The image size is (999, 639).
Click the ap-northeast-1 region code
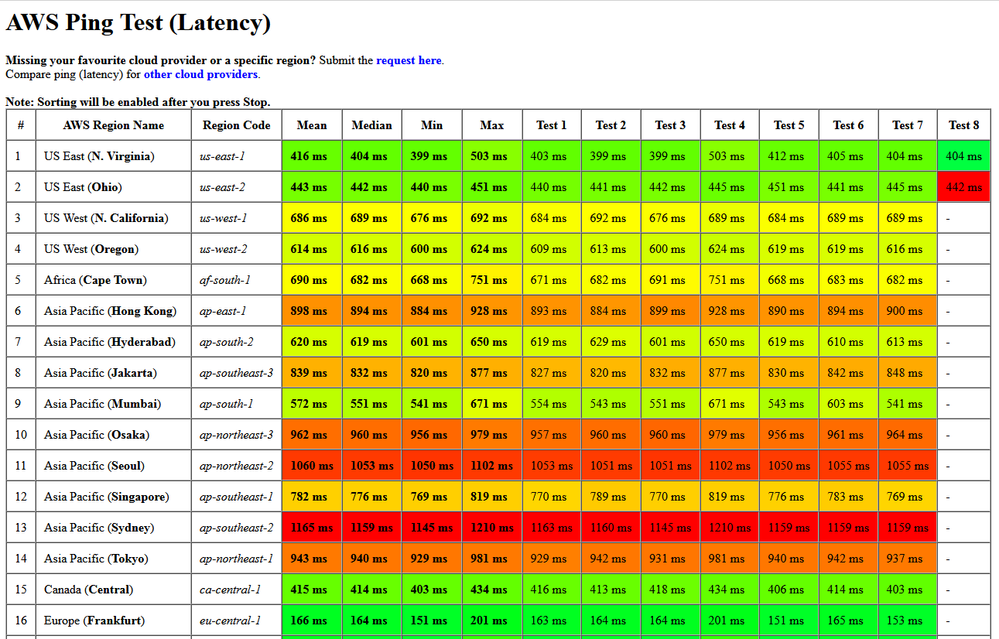pyautogui.click(x=236, y=558)
